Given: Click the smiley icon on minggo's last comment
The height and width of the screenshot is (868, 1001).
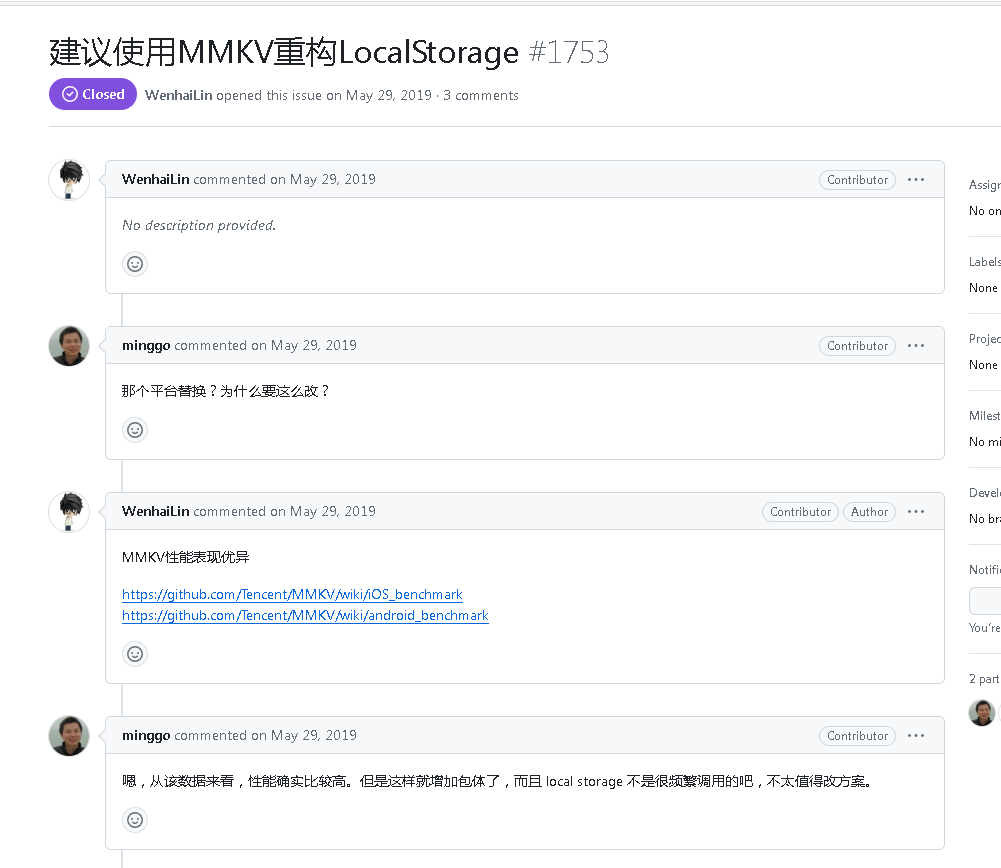Looking at the screenshot, I should pos(135,819).
